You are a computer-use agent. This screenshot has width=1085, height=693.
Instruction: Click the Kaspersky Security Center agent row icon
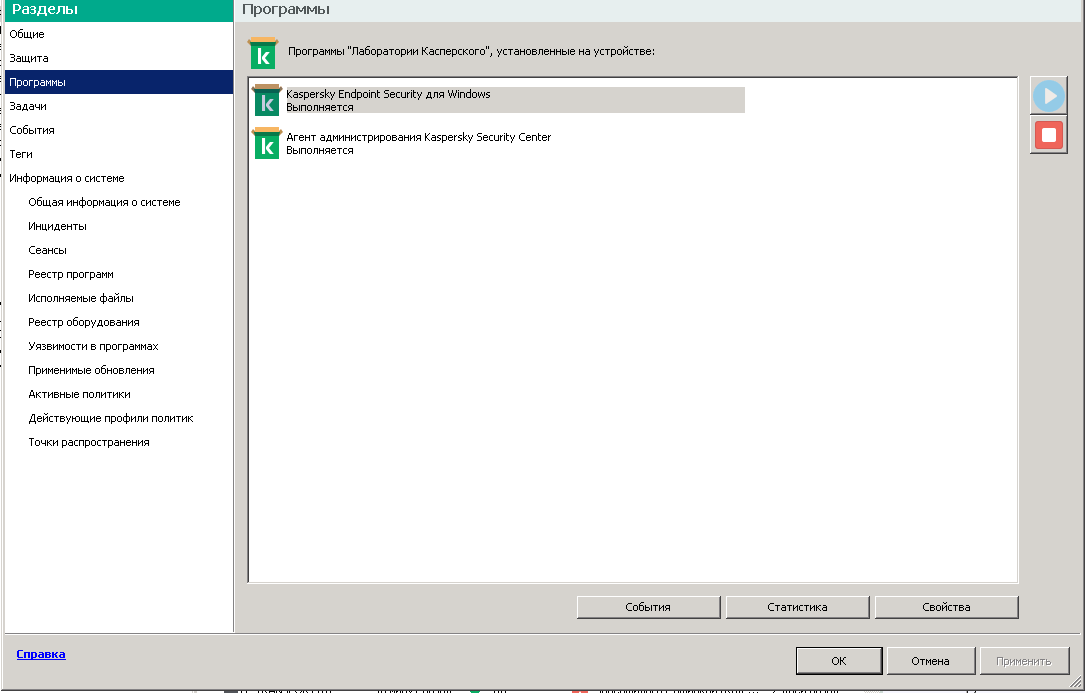266,143
